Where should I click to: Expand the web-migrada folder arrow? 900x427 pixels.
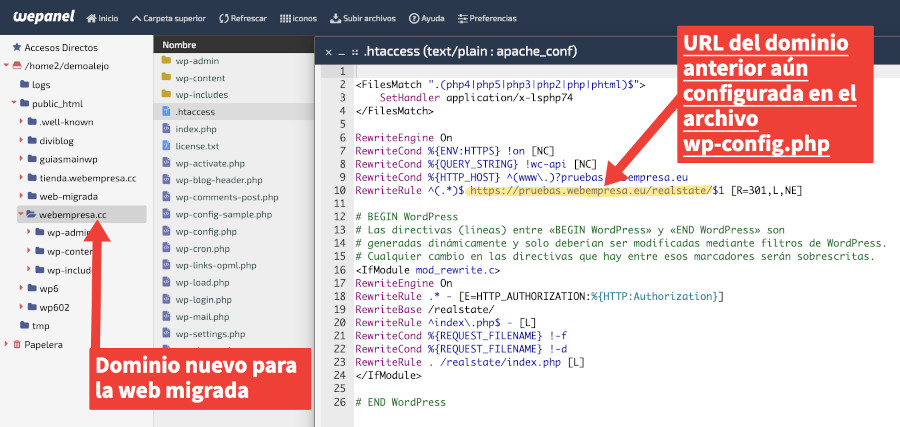pos(21,196)
